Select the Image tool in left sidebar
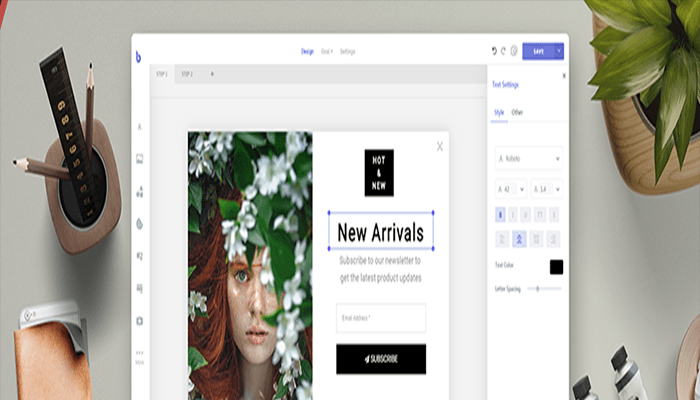The width and height of the screenshot is (700, 400). click(140, 158)
